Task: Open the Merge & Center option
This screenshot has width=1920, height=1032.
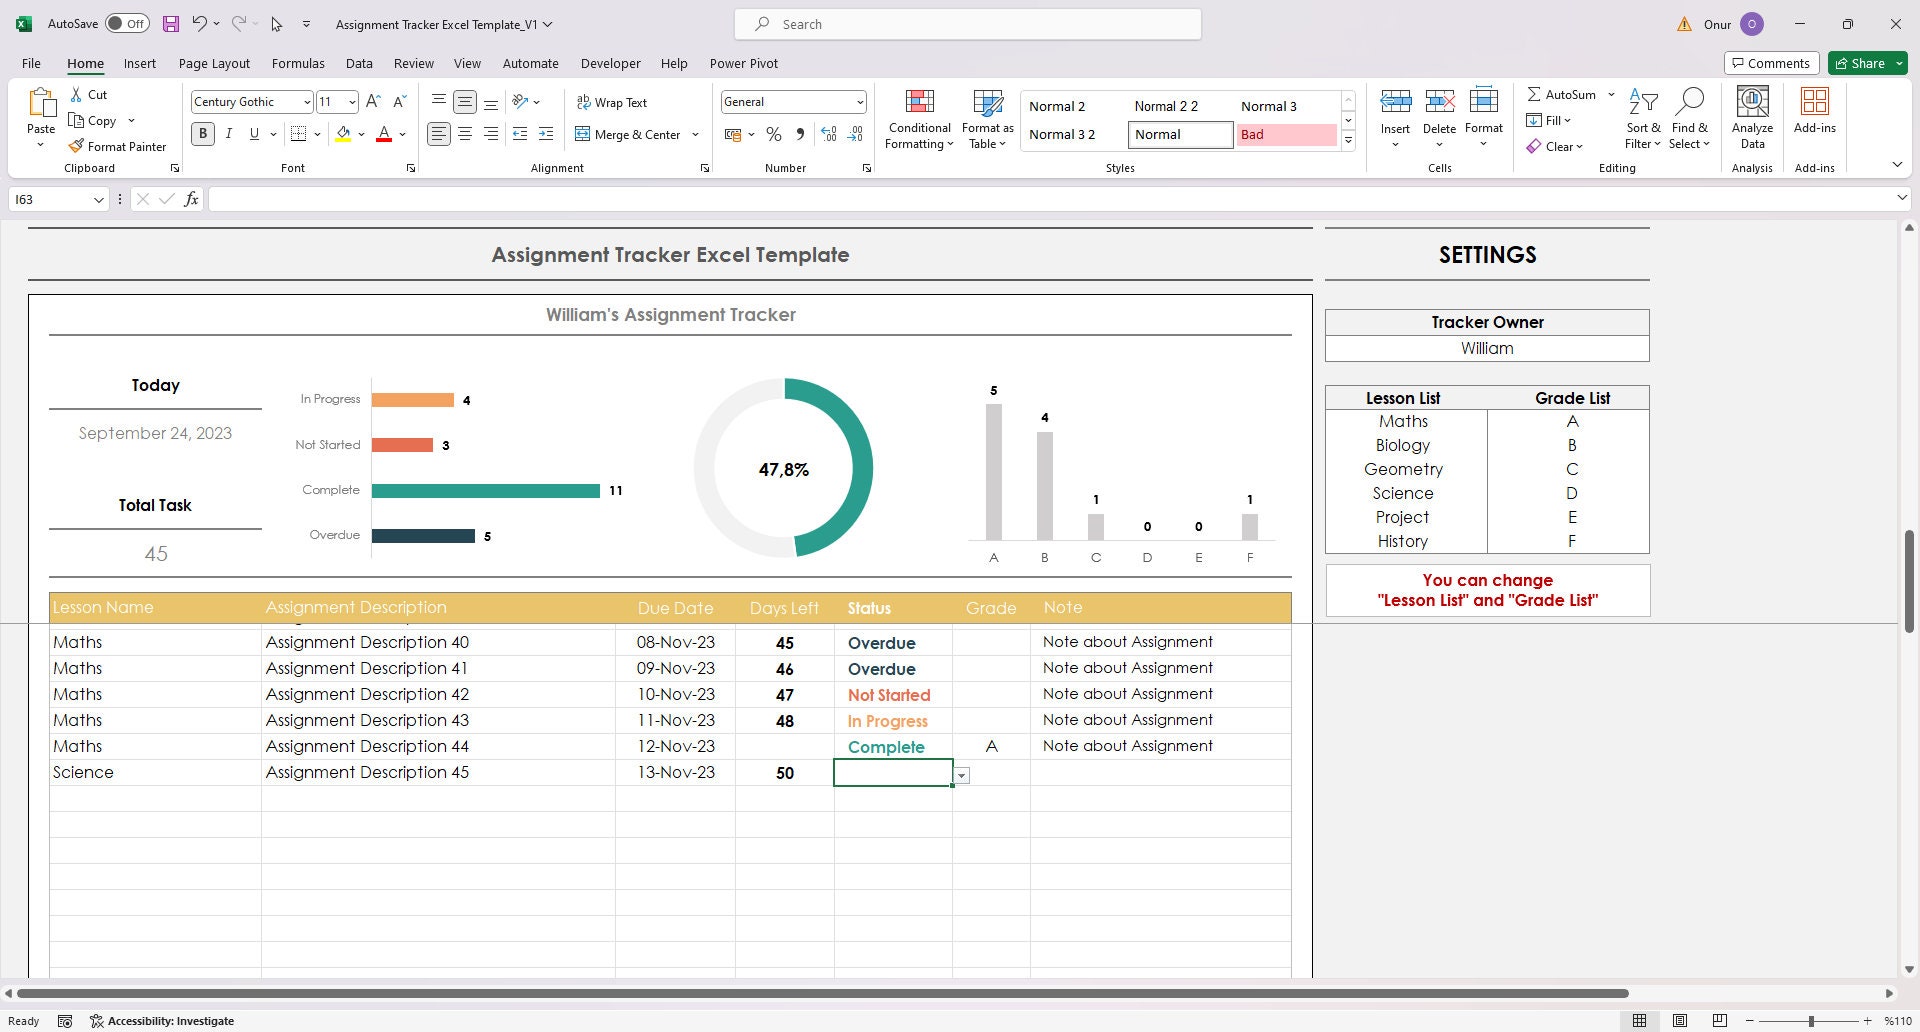Action: (636, 134)
